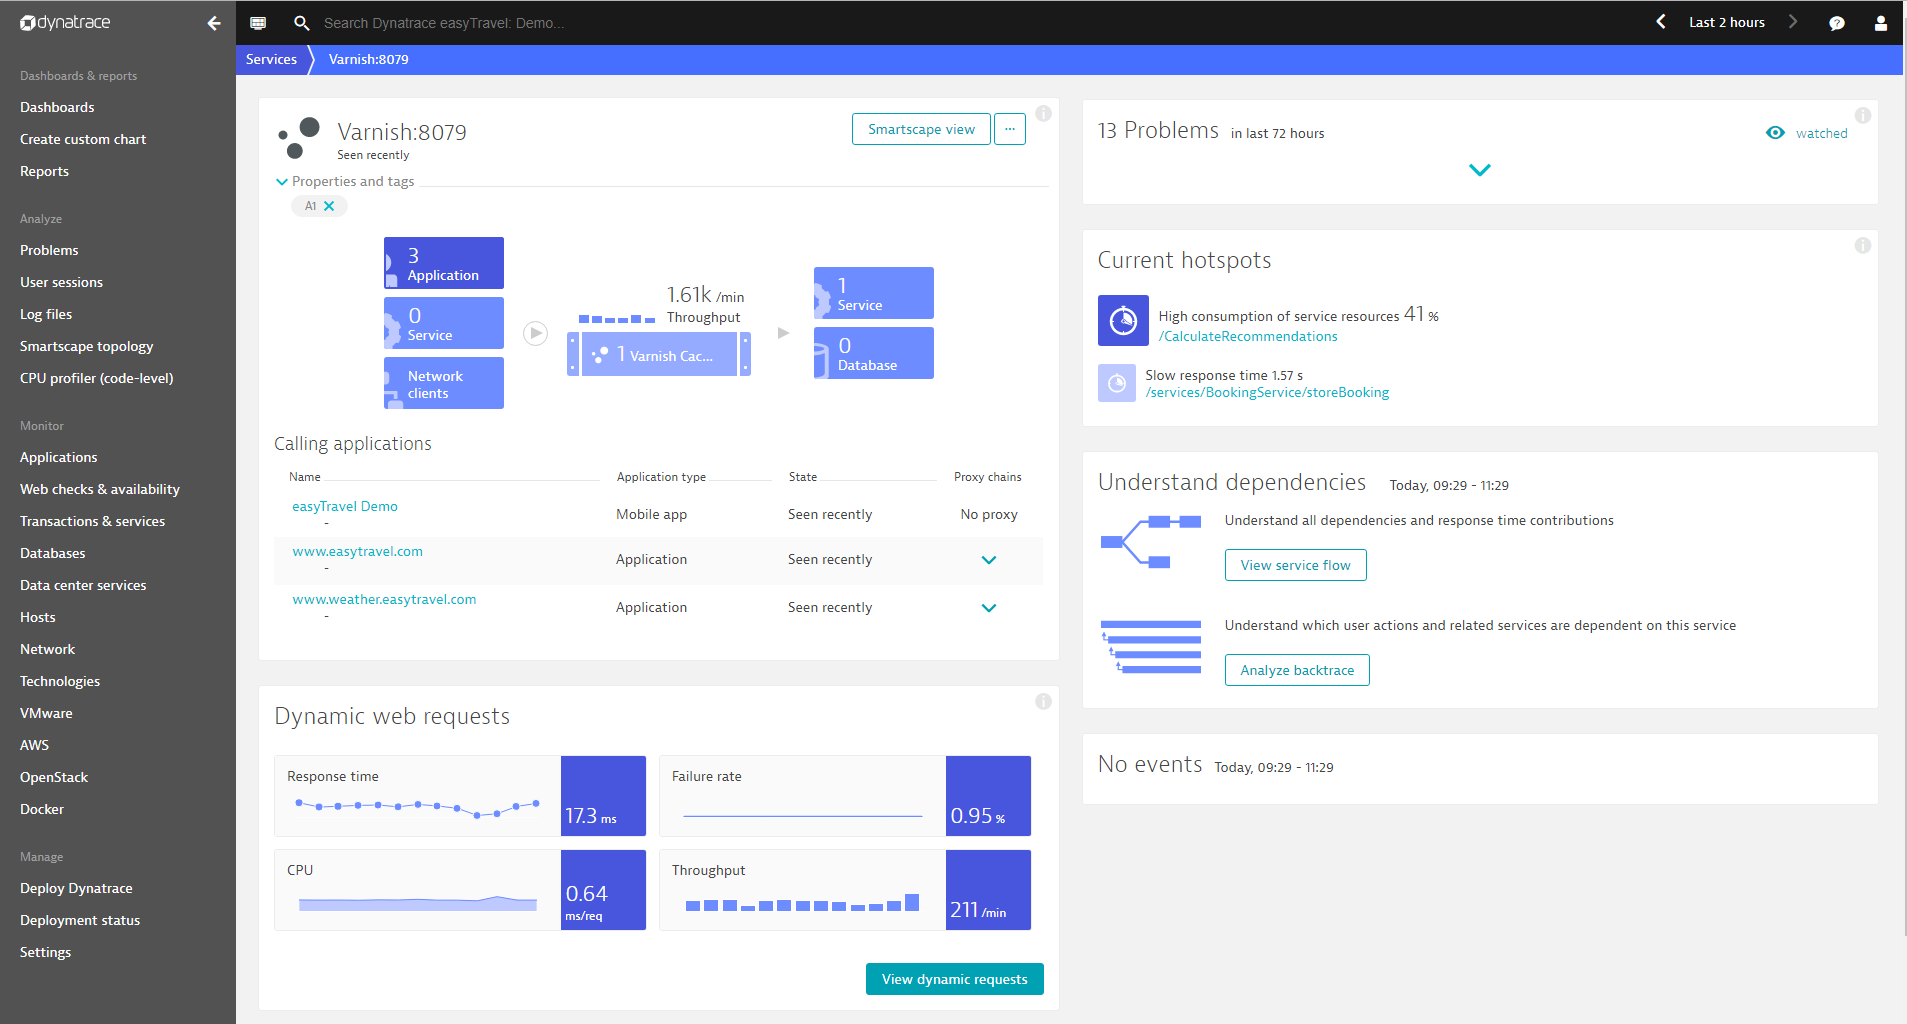Open easyTravel Demo application link
Screen dimensions: 1907x1024
pos(345,506)
